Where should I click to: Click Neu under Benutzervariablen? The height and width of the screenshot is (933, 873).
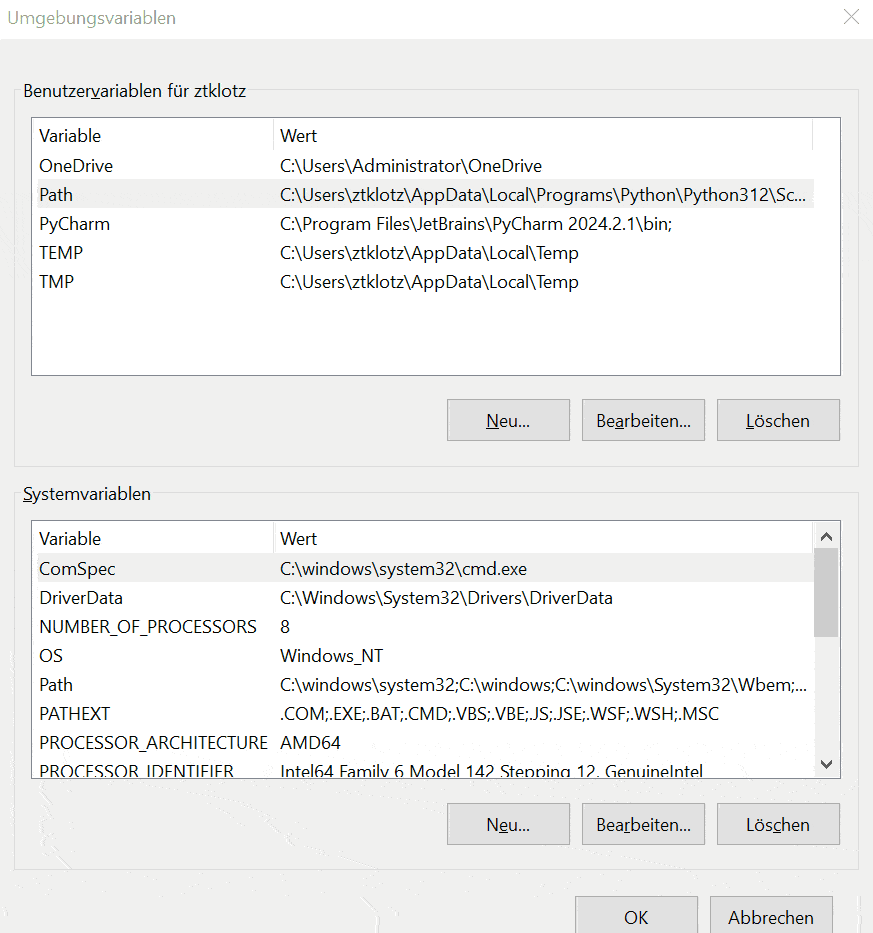[508, 421]
